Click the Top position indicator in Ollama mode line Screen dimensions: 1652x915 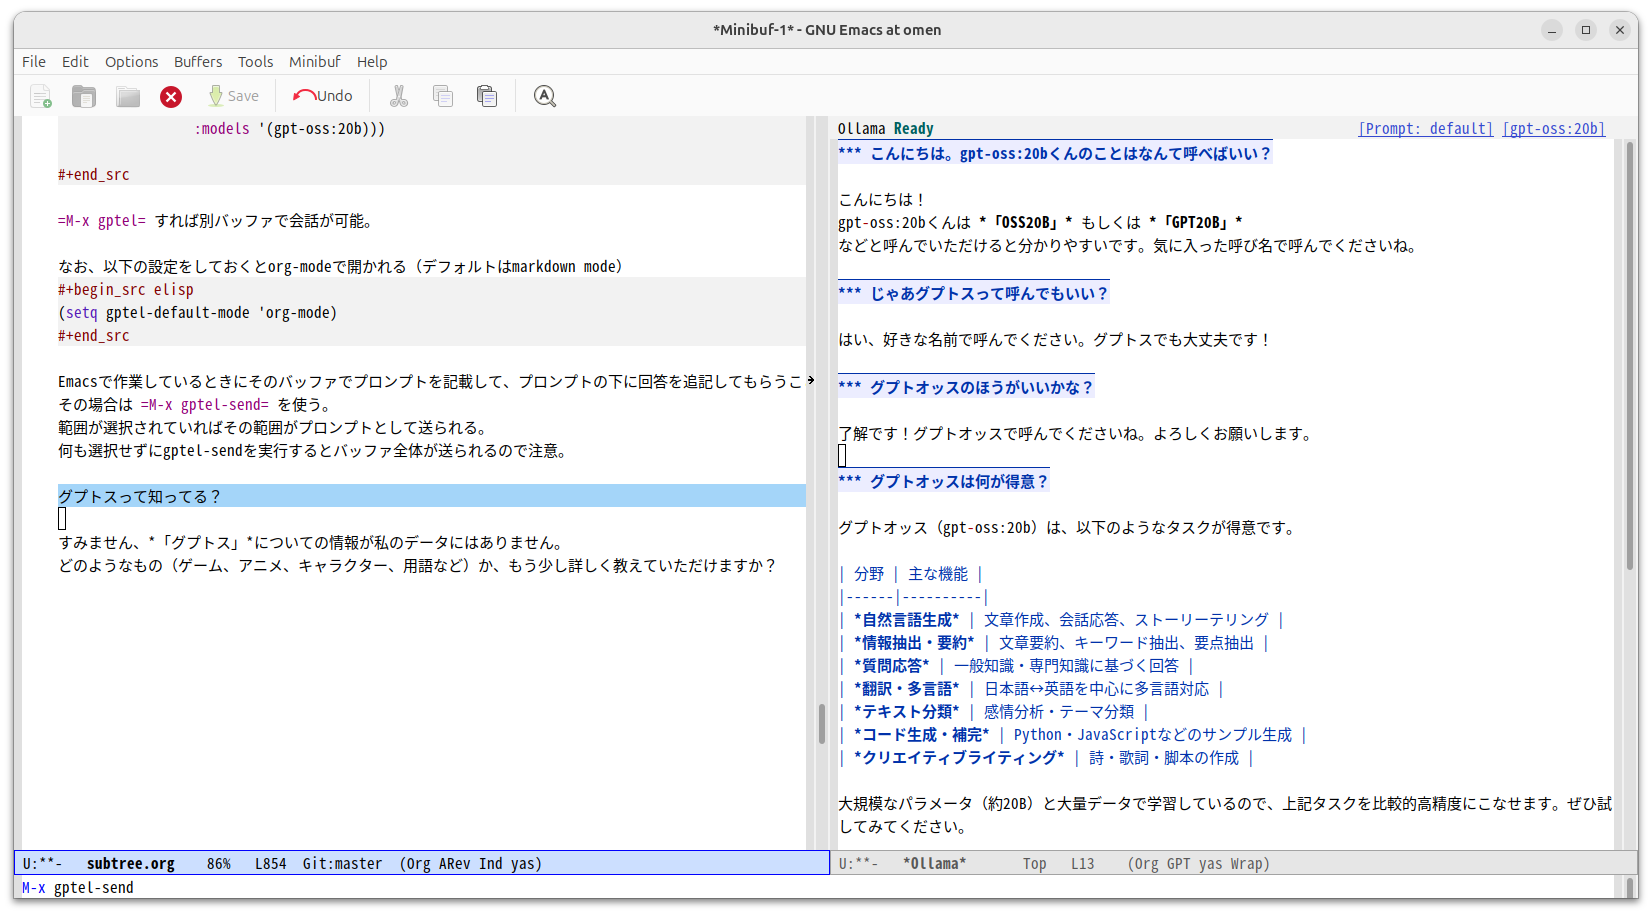pos(1035,864)
